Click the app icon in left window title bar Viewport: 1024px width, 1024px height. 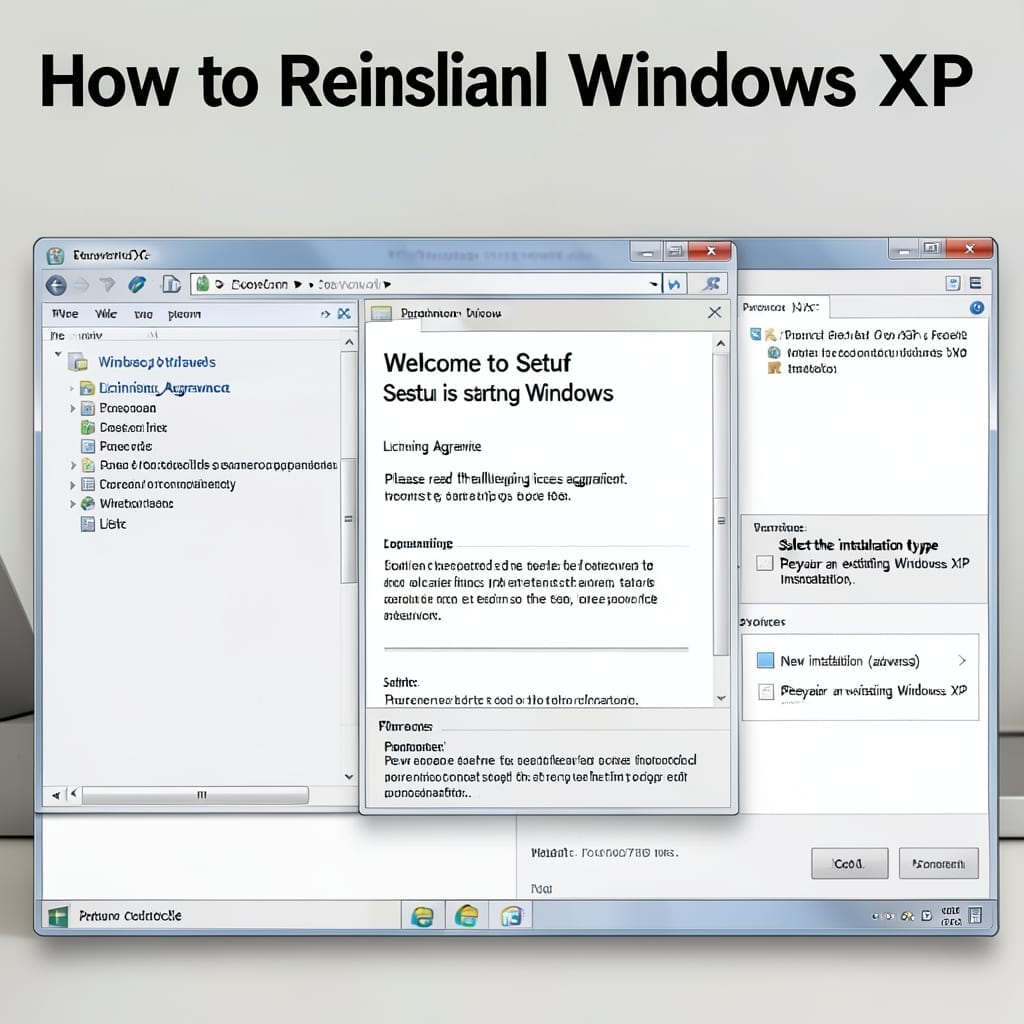(x=56, y=255)
